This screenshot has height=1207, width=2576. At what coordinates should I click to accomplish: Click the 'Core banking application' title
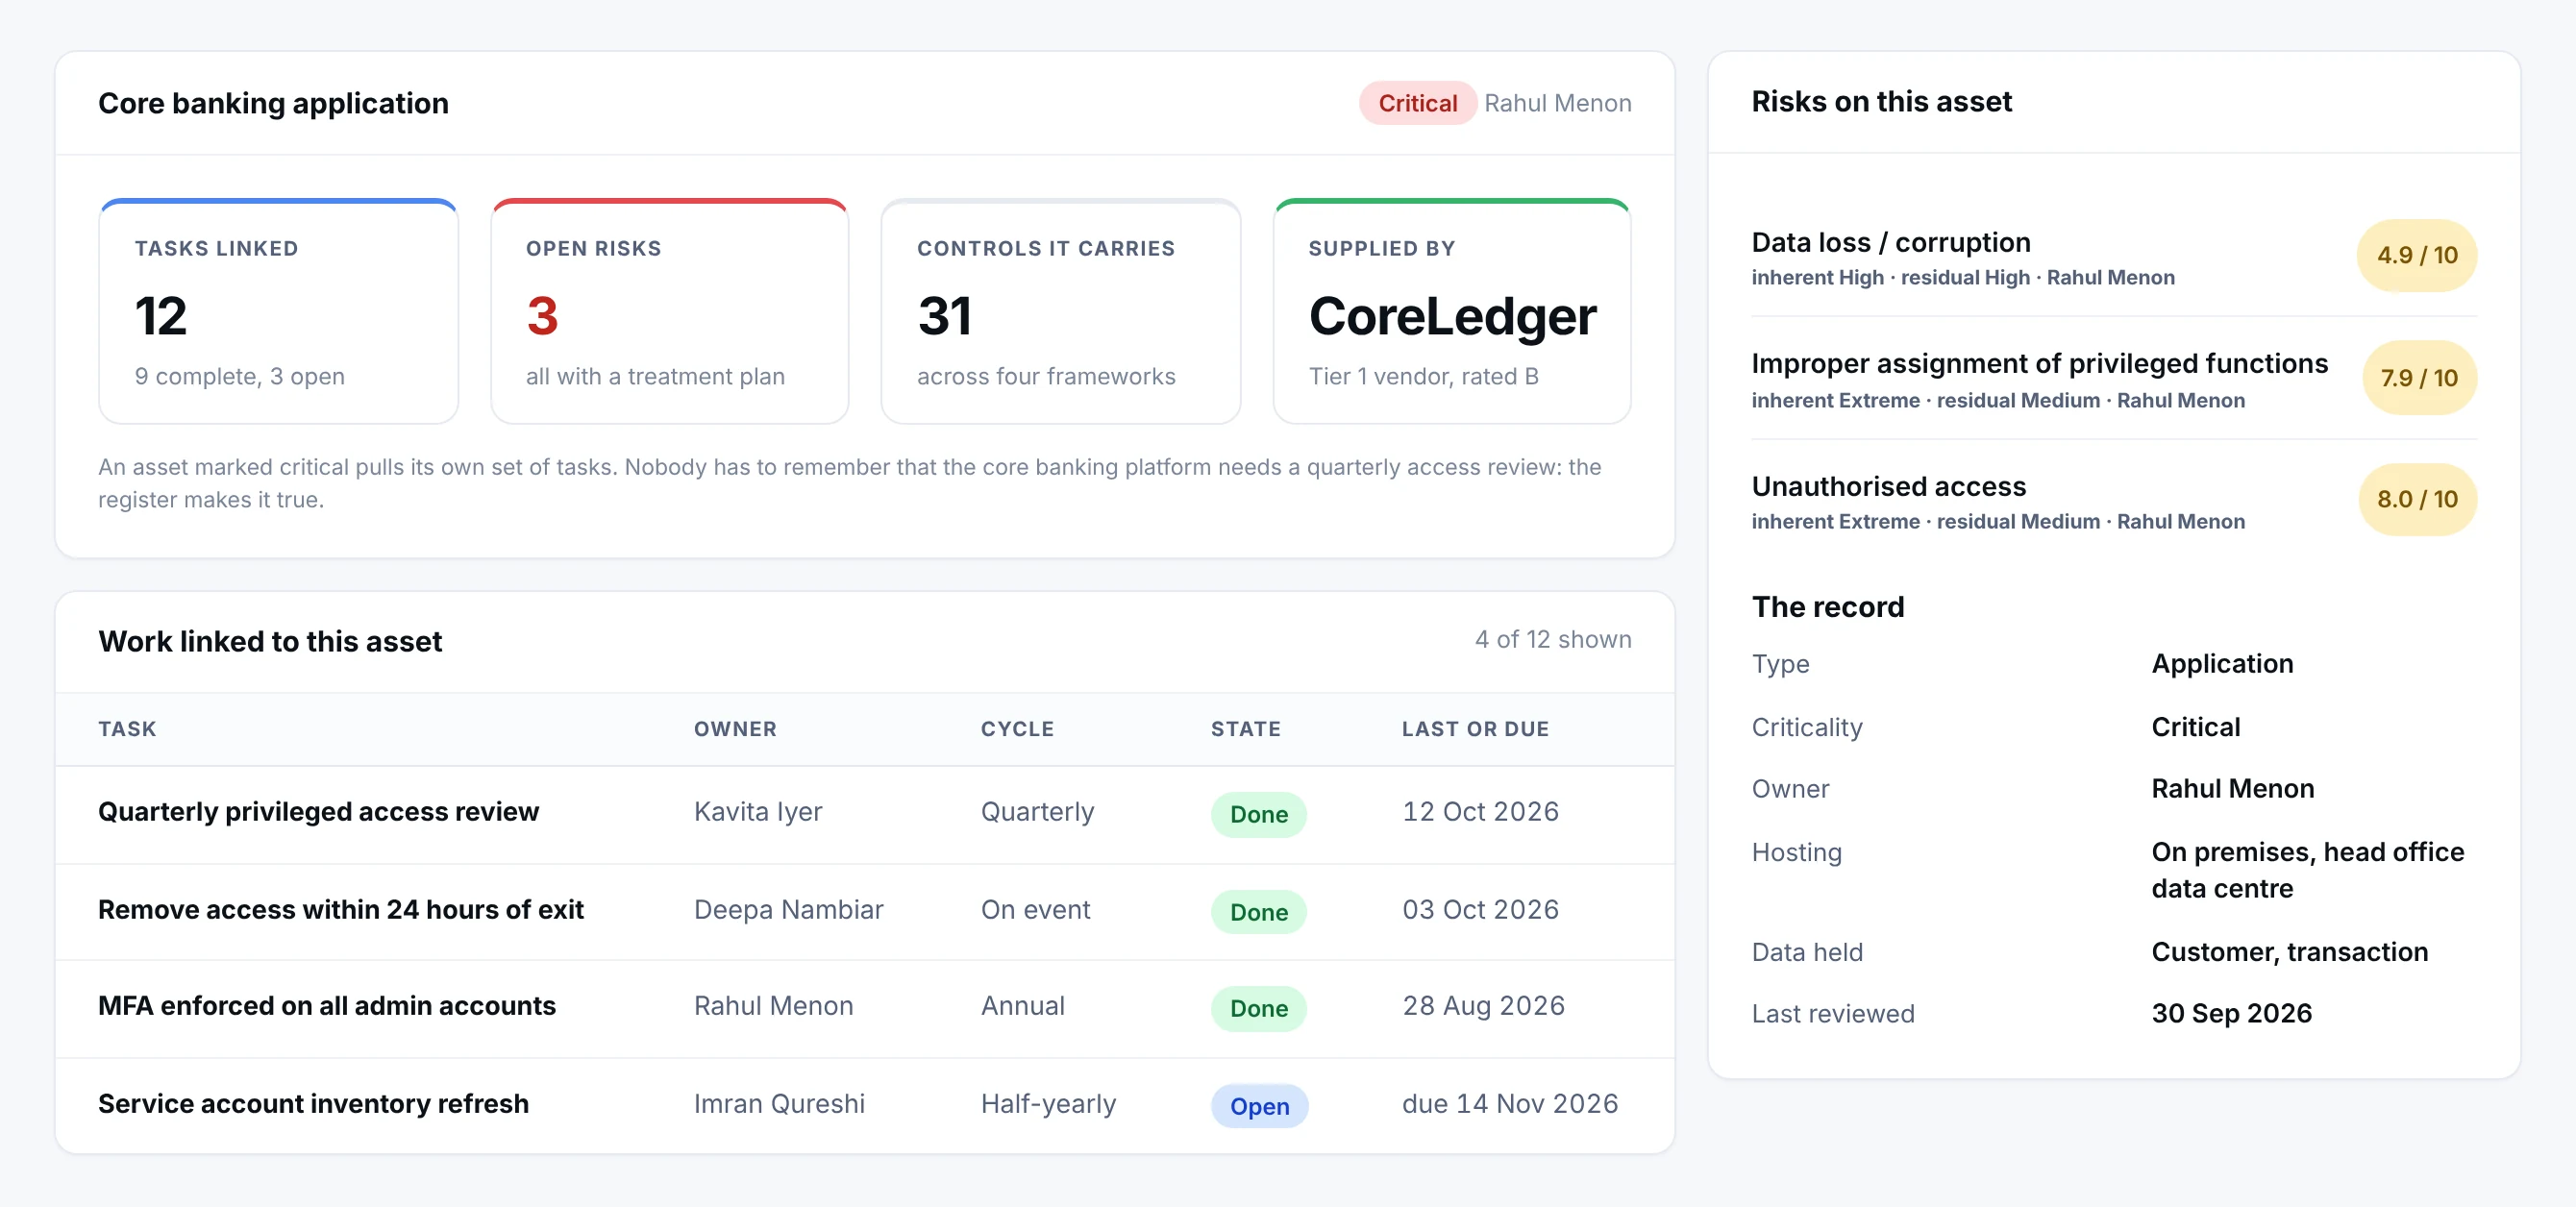(x=273, y=103)
